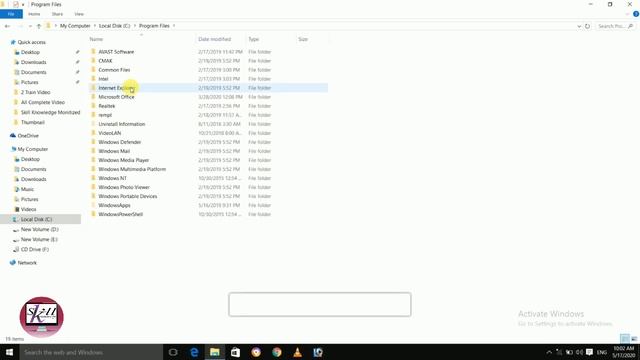The width and height of the screenshot is (640, 360).
Task: Open the Help question mark icon
Action: coord(636,14)
